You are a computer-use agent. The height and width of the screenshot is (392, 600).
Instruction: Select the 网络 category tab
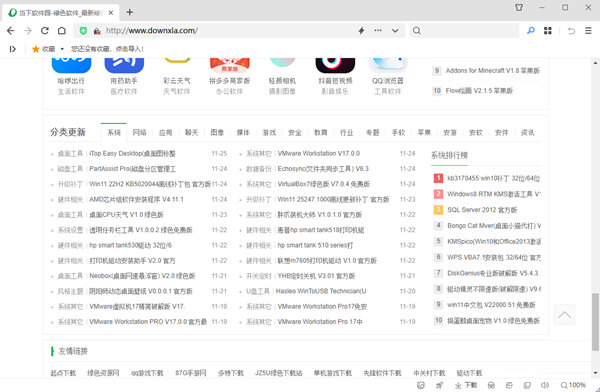point(140,132)
